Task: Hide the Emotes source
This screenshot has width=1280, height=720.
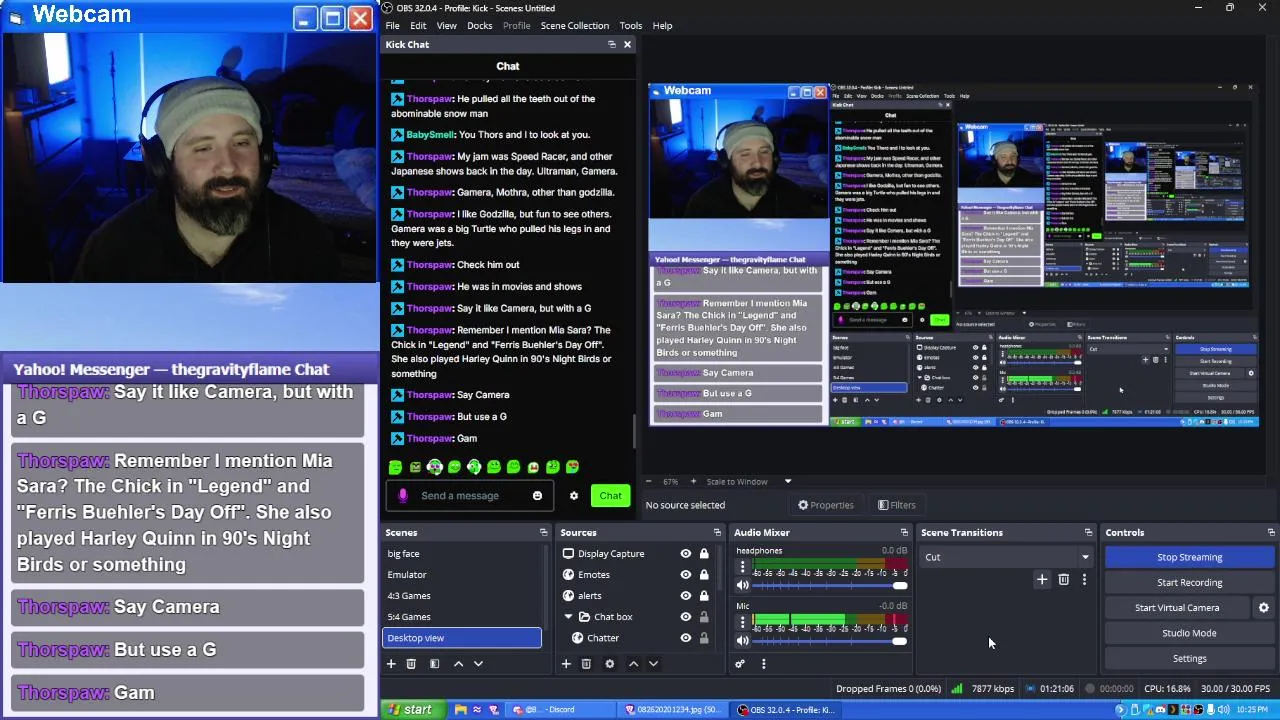Action: (x=685, y=575)
